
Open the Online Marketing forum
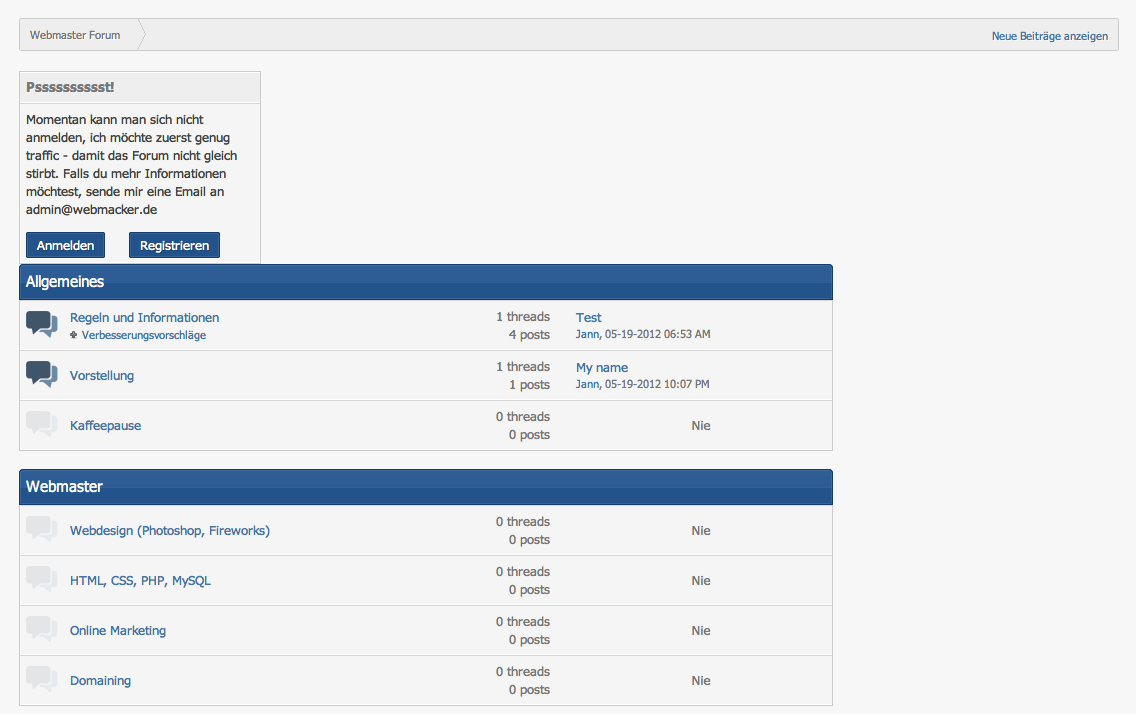pyautogui.click(x=118, y=630)
